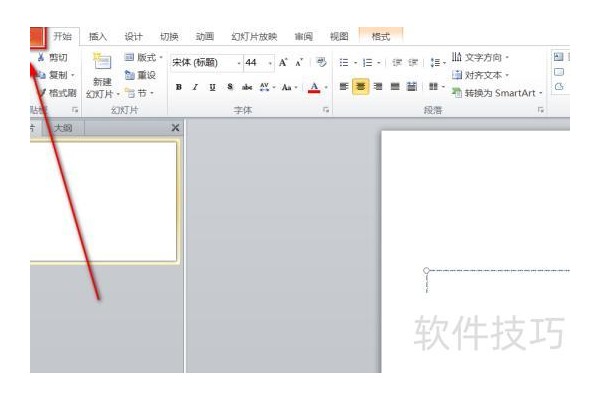
Task: Open the Section (节) dropdown
Action: coord(140,93)
